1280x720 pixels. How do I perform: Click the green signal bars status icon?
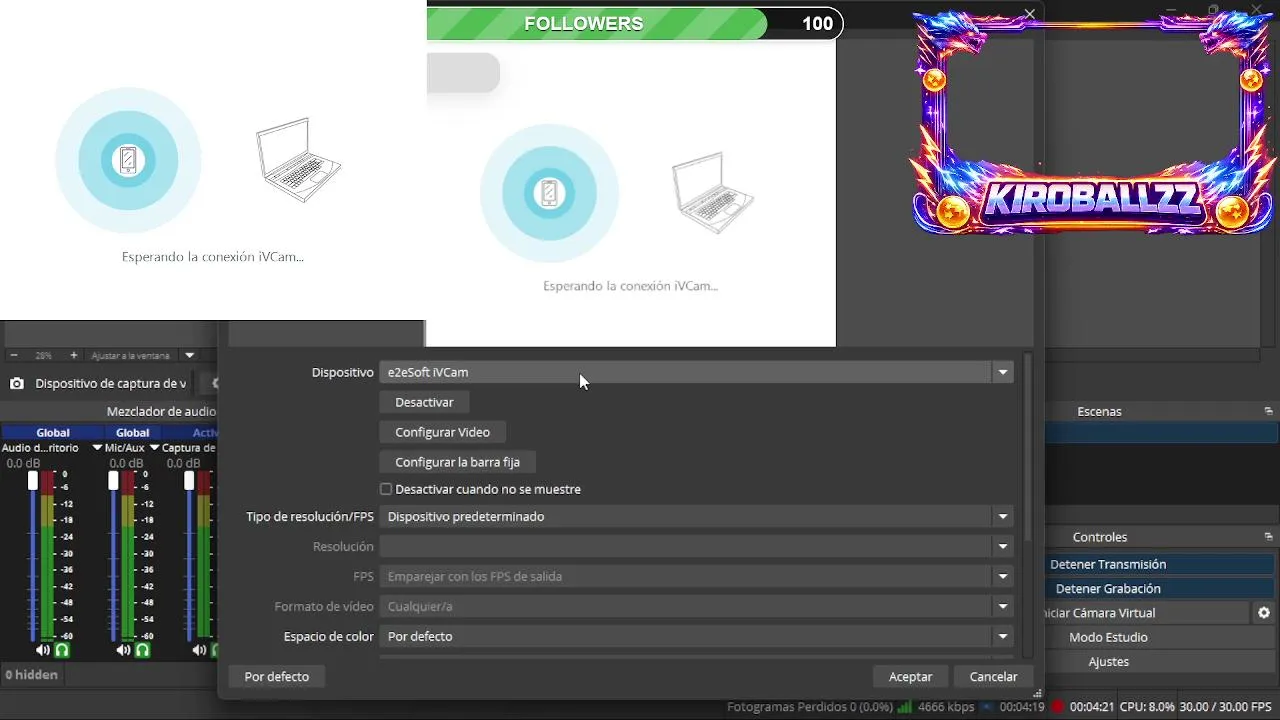[904, 707]
